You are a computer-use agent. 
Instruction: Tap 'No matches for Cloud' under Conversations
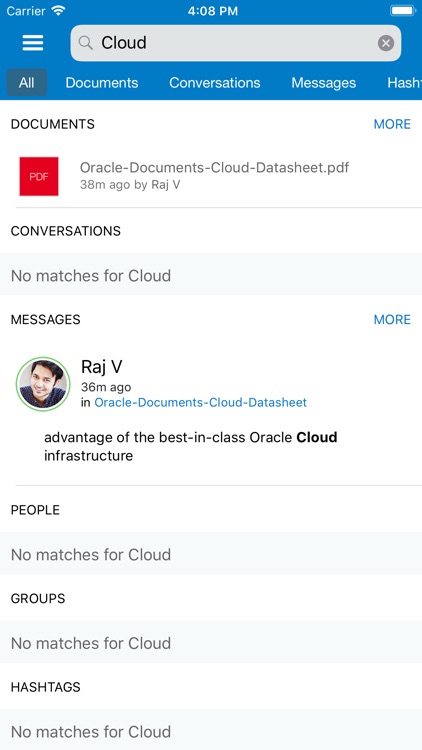91,276
